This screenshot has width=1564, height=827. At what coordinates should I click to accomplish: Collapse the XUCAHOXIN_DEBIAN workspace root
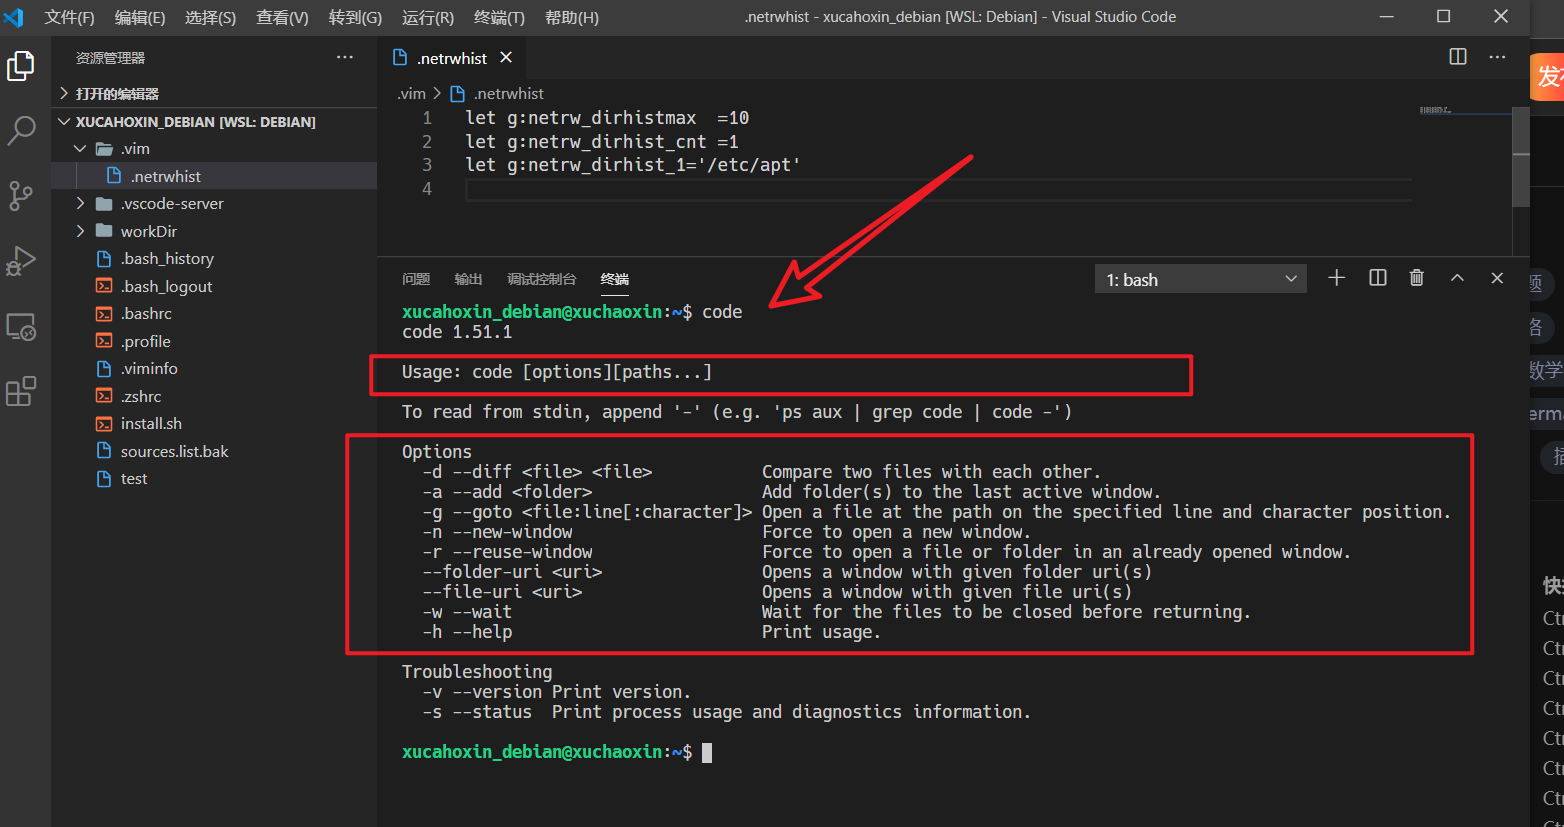coord(215,122)
